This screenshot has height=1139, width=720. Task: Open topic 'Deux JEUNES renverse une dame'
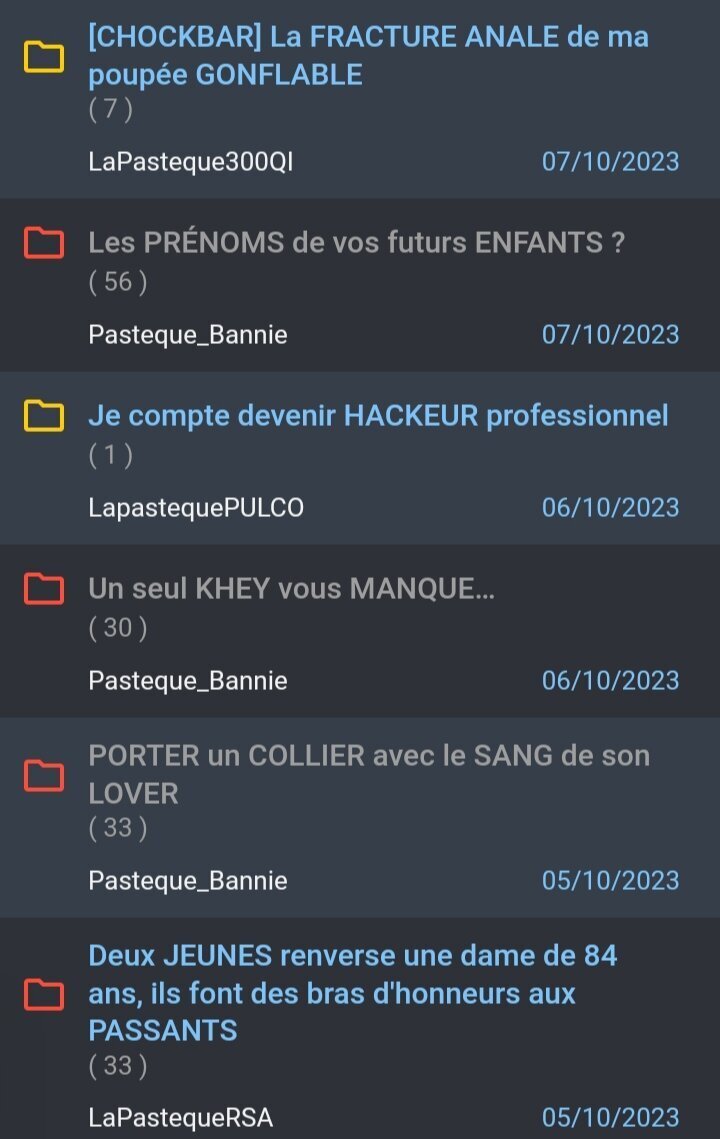pos(352,993)
